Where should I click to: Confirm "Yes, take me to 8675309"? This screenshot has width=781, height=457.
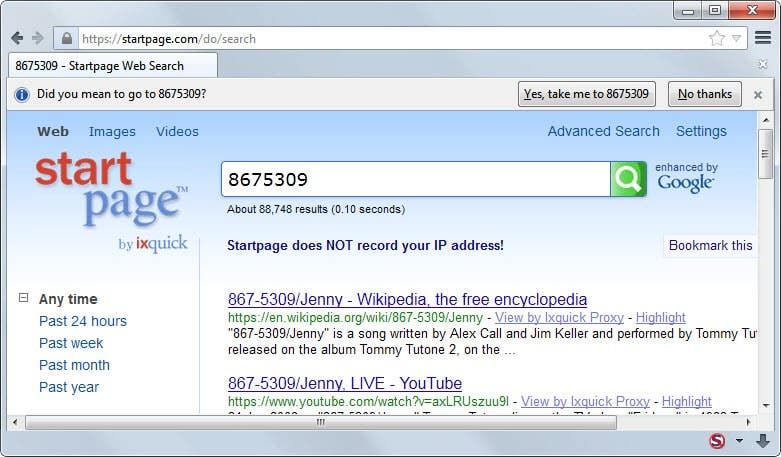tap(587, 94)
